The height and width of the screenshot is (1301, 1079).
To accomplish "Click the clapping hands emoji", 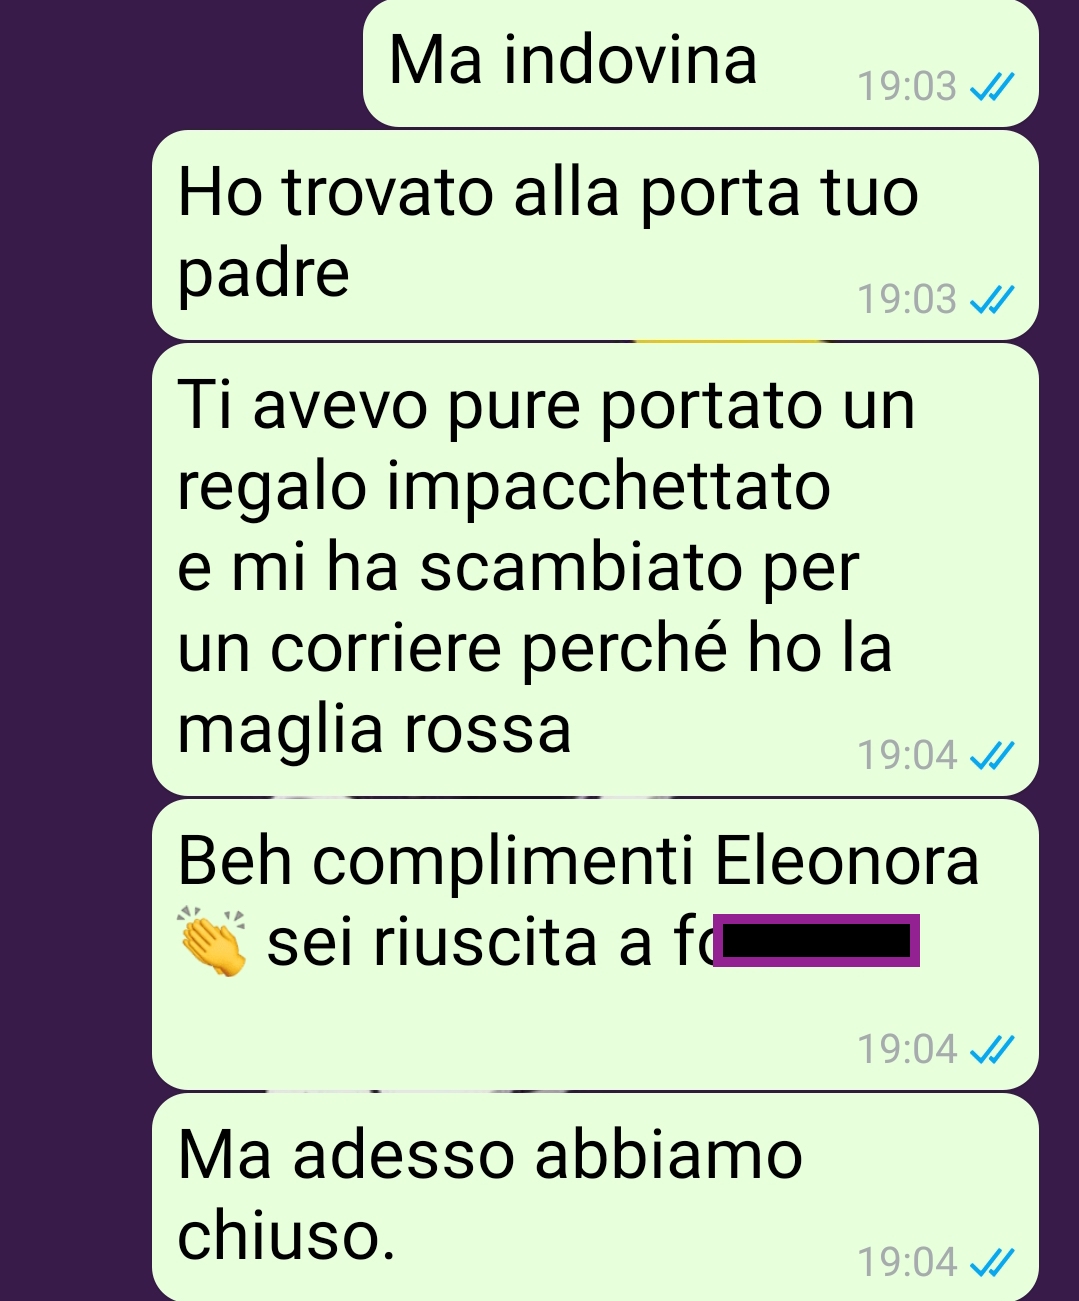I will (211, 942).
